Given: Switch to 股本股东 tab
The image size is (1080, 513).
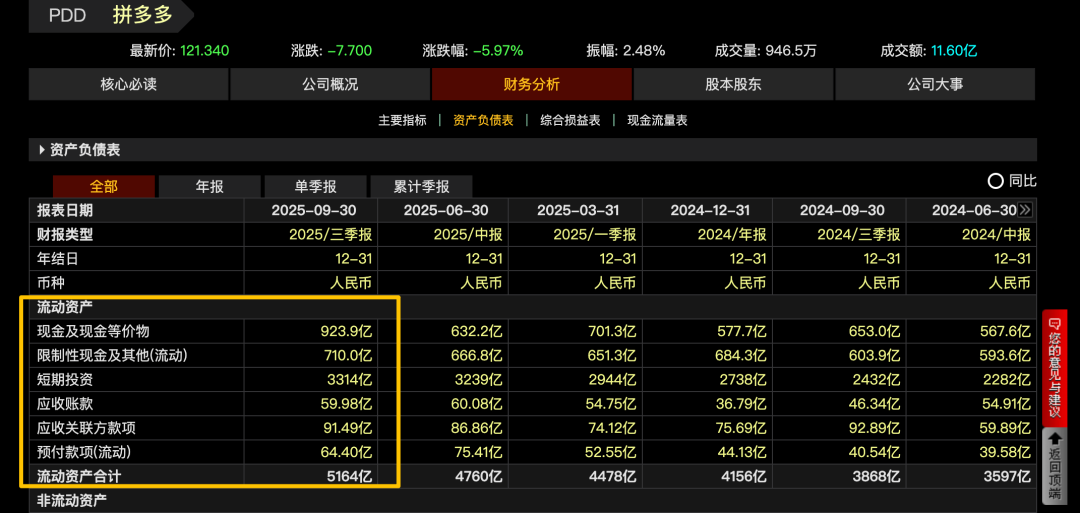Looking at the screenshot, I should pyautogui.click(x=734, y=85).
